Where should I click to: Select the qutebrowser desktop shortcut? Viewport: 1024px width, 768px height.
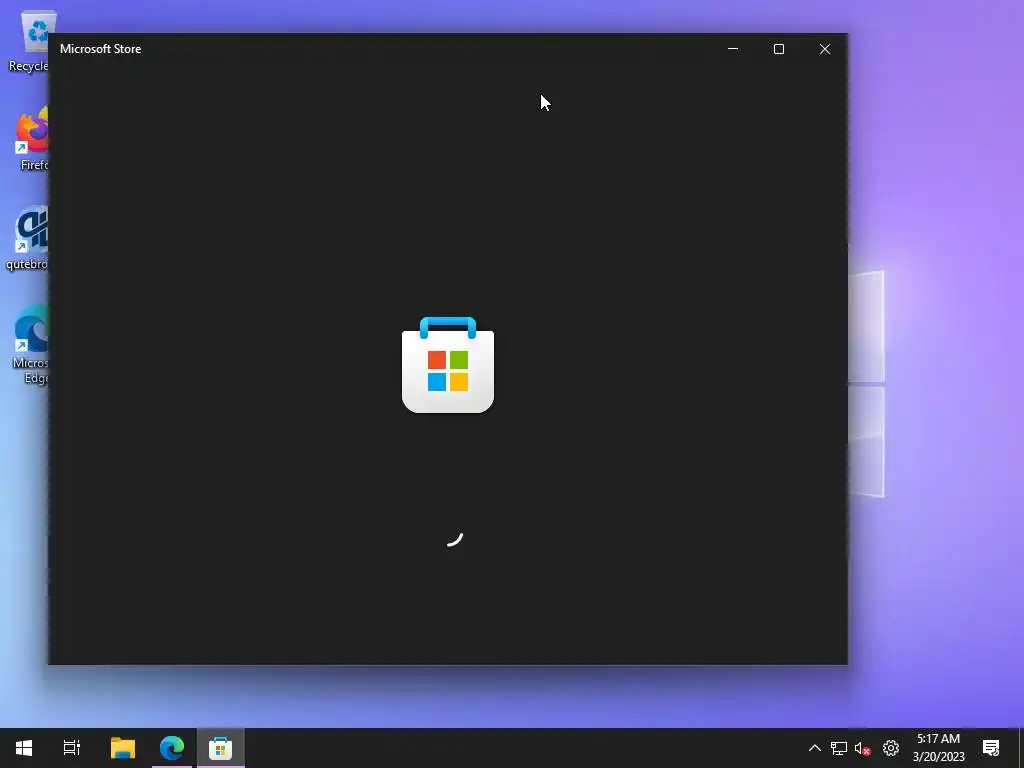coord(27,238)
